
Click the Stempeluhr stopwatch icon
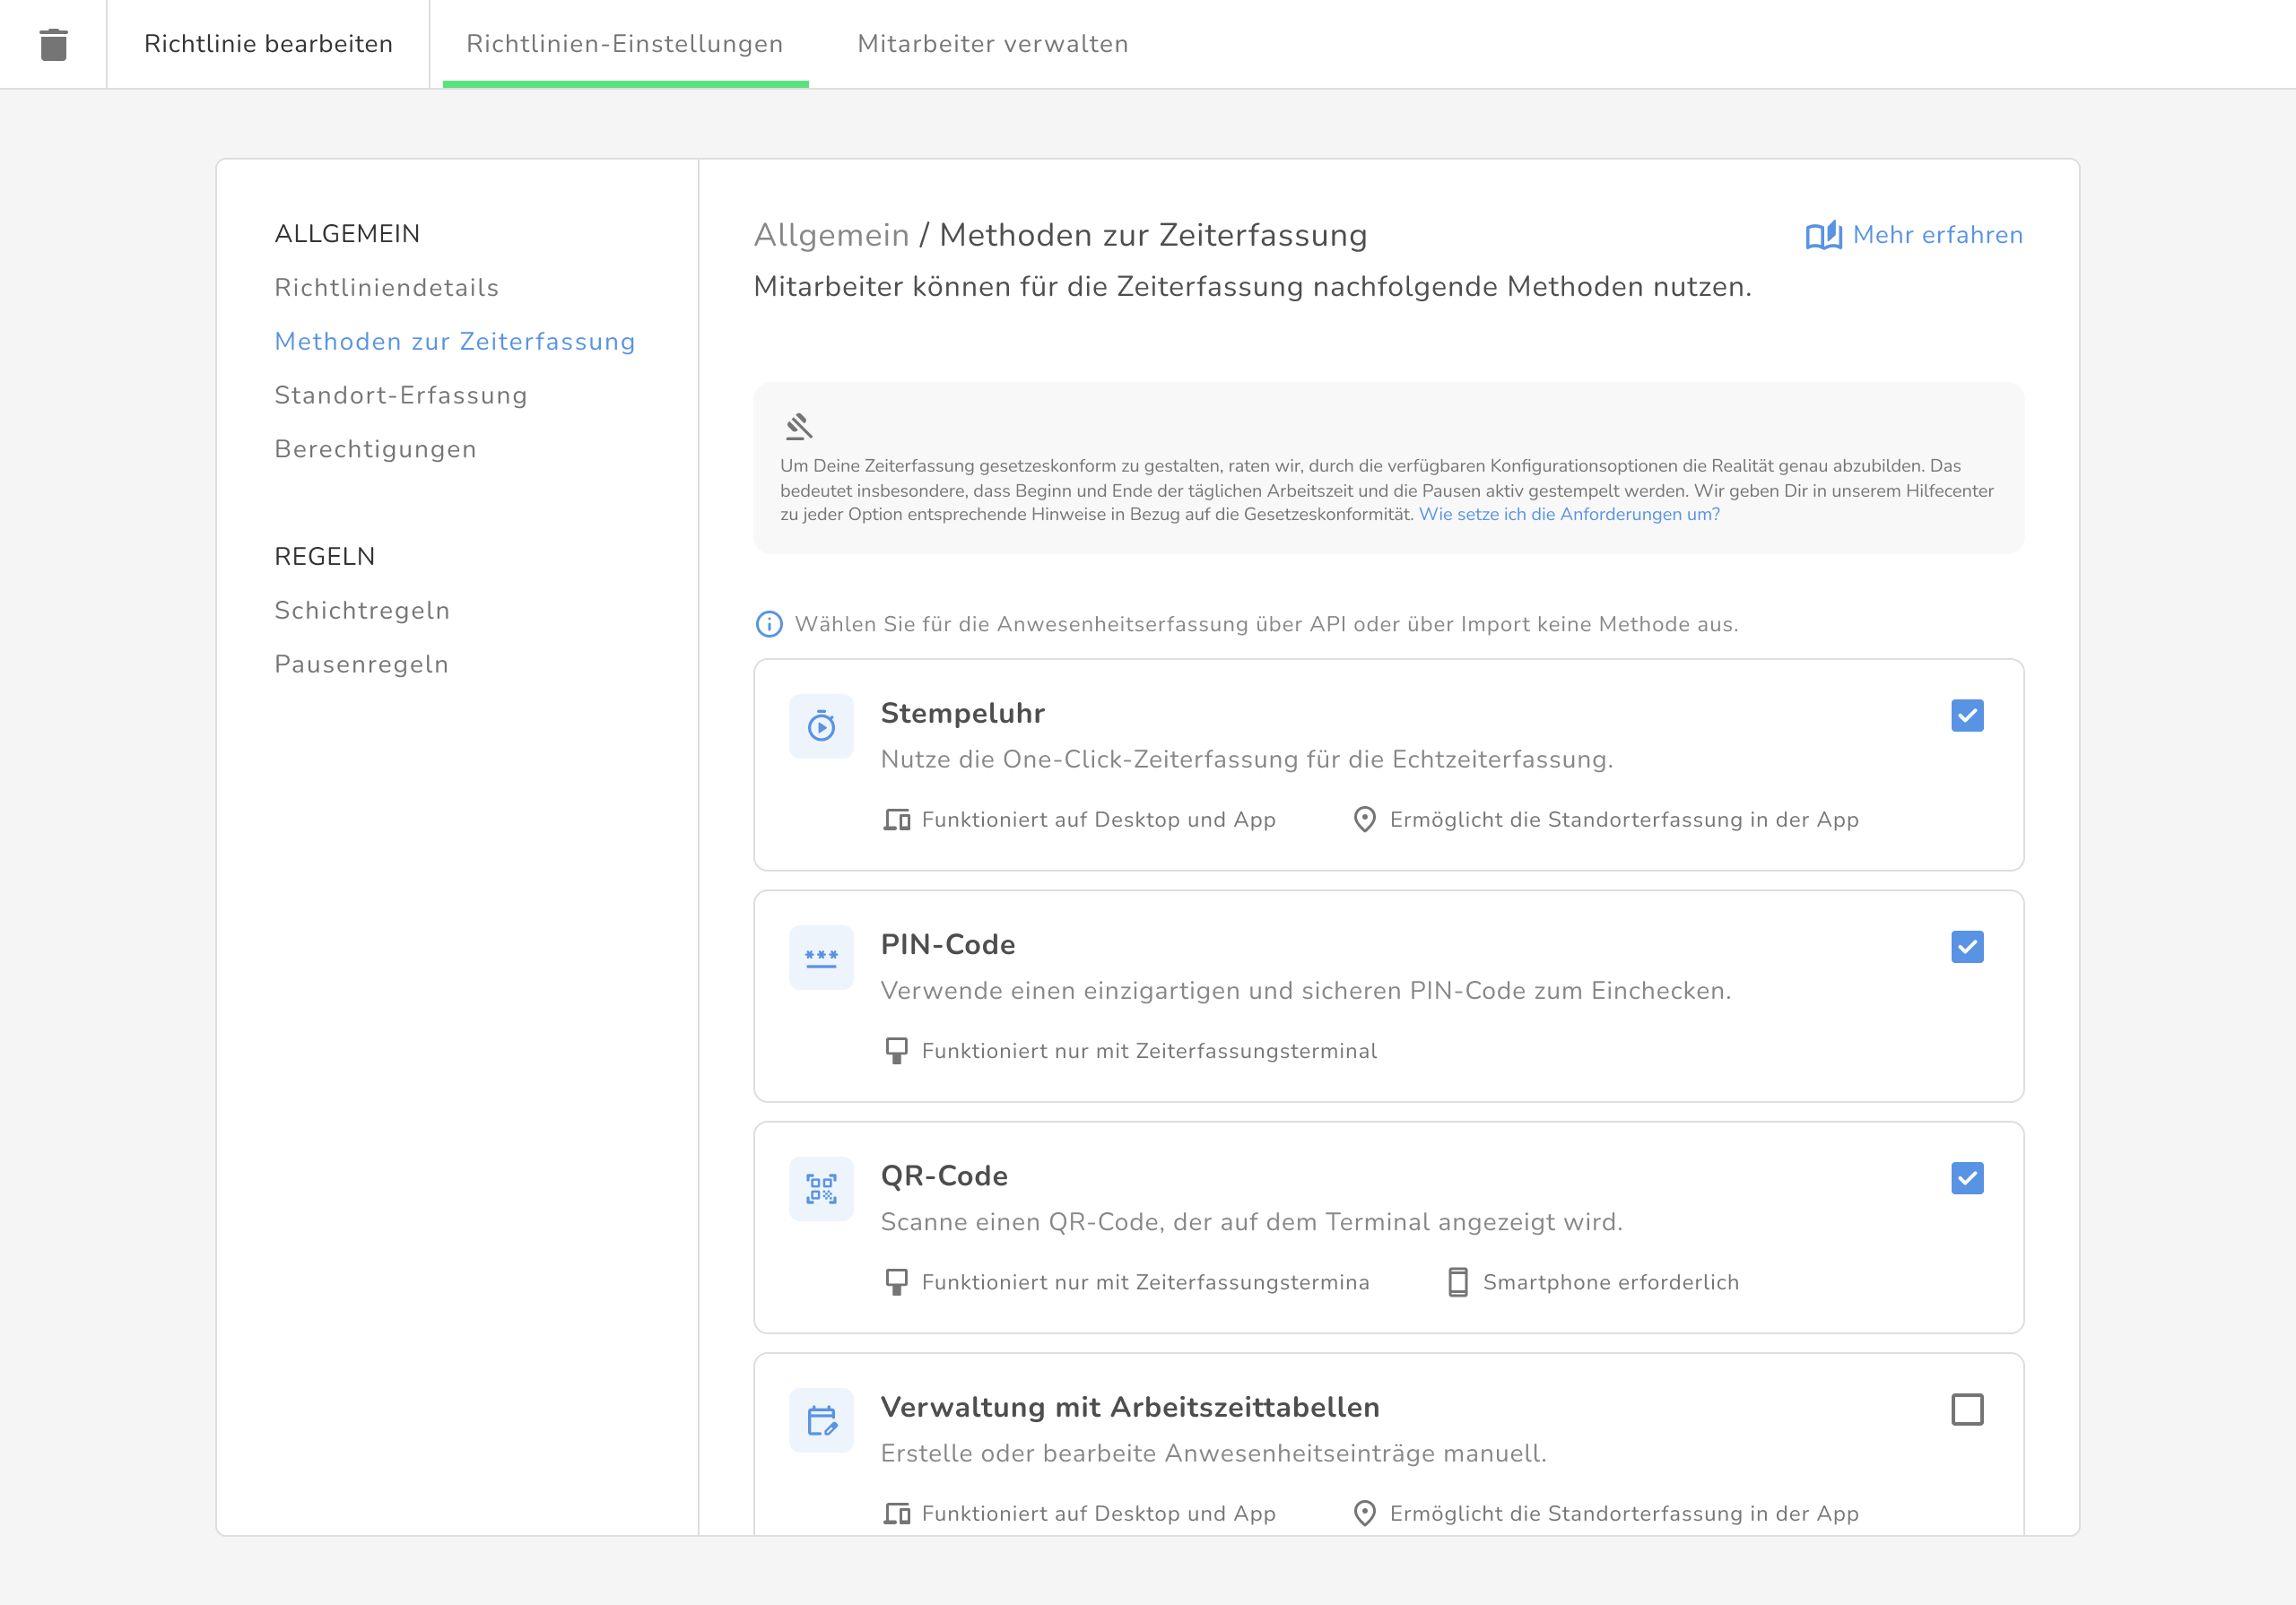pos(821,726)
